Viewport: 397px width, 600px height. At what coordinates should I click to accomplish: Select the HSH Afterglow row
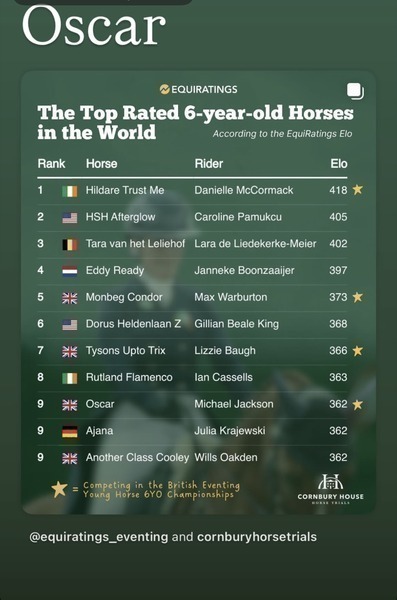(192, 217)
